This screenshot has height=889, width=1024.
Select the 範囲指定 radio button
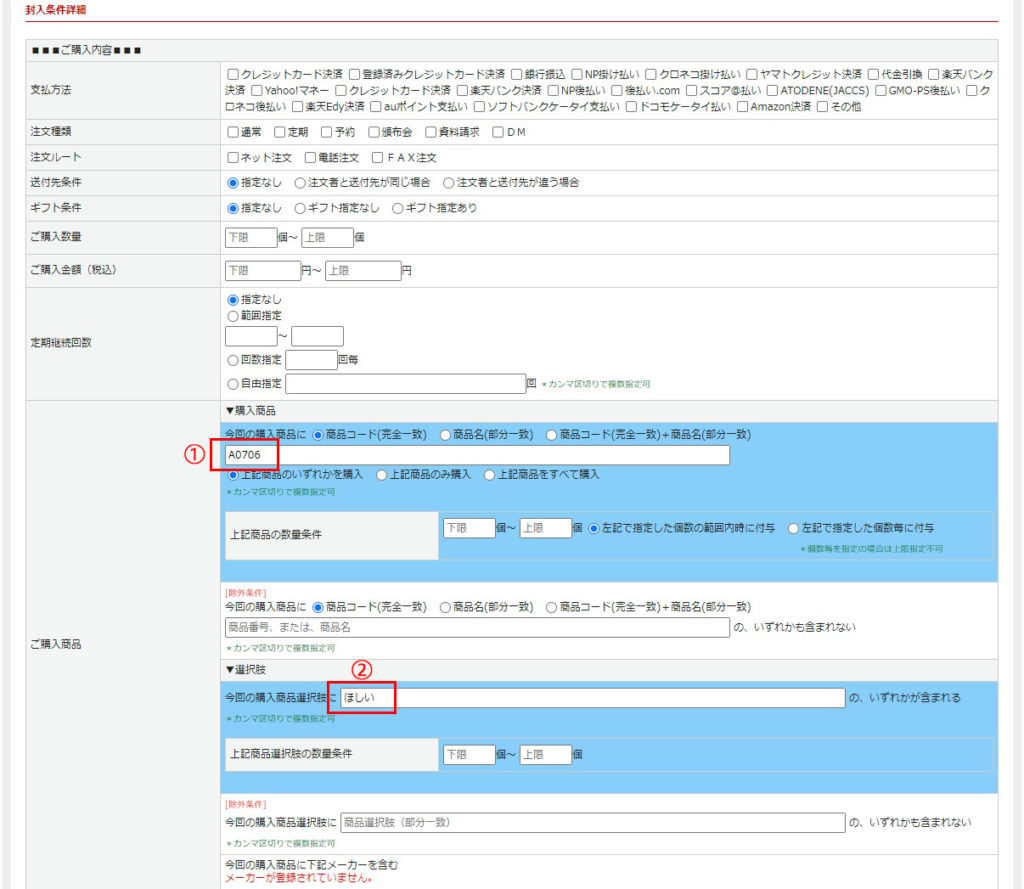coord(233,316)
